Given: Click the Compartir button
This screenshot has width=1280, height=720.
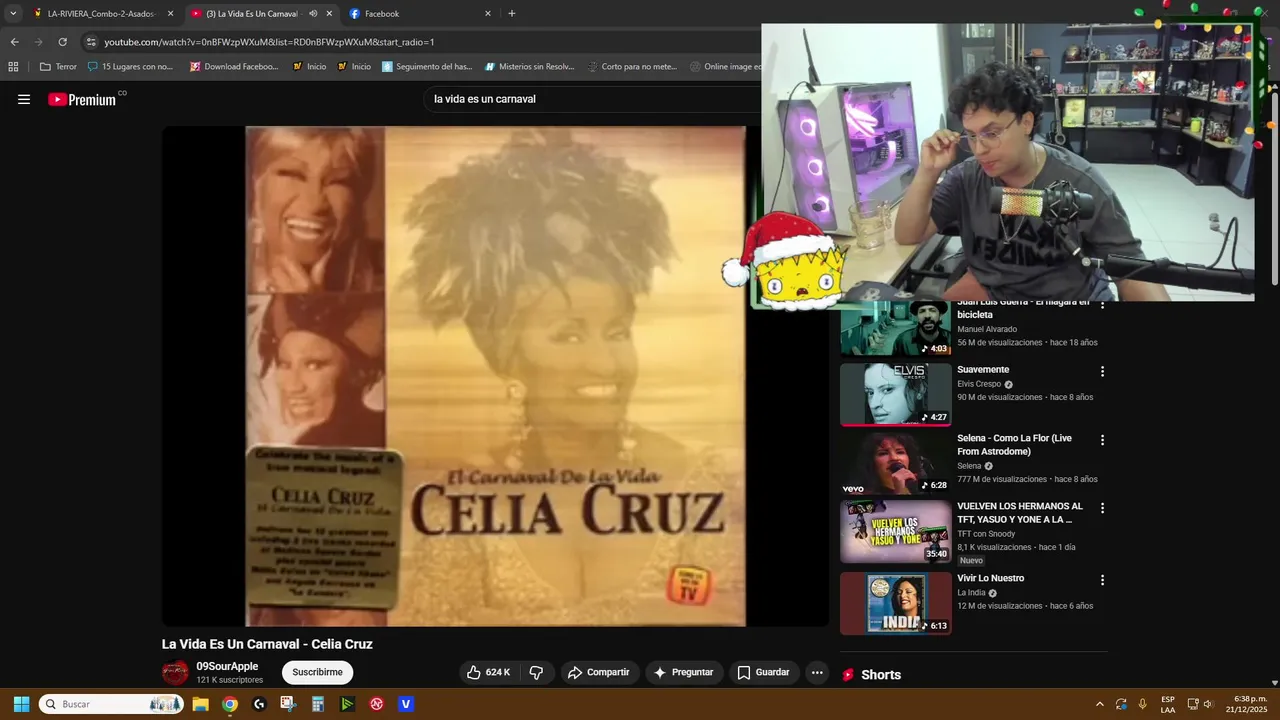Looking at the screenshot, I should click(598, 672).
